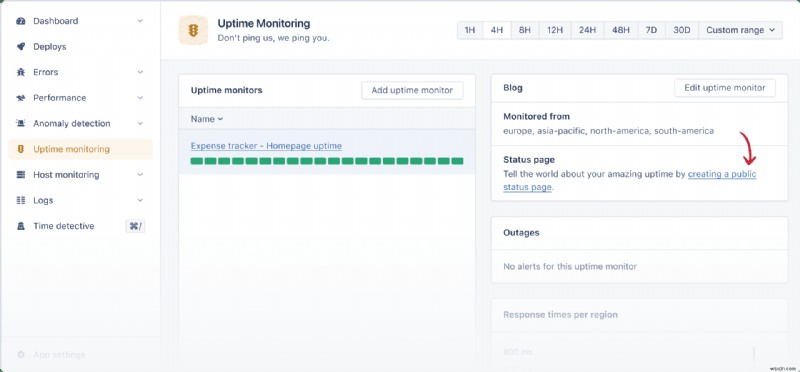Open App settings
The image size is (800, 372).
tap(59, 354)
